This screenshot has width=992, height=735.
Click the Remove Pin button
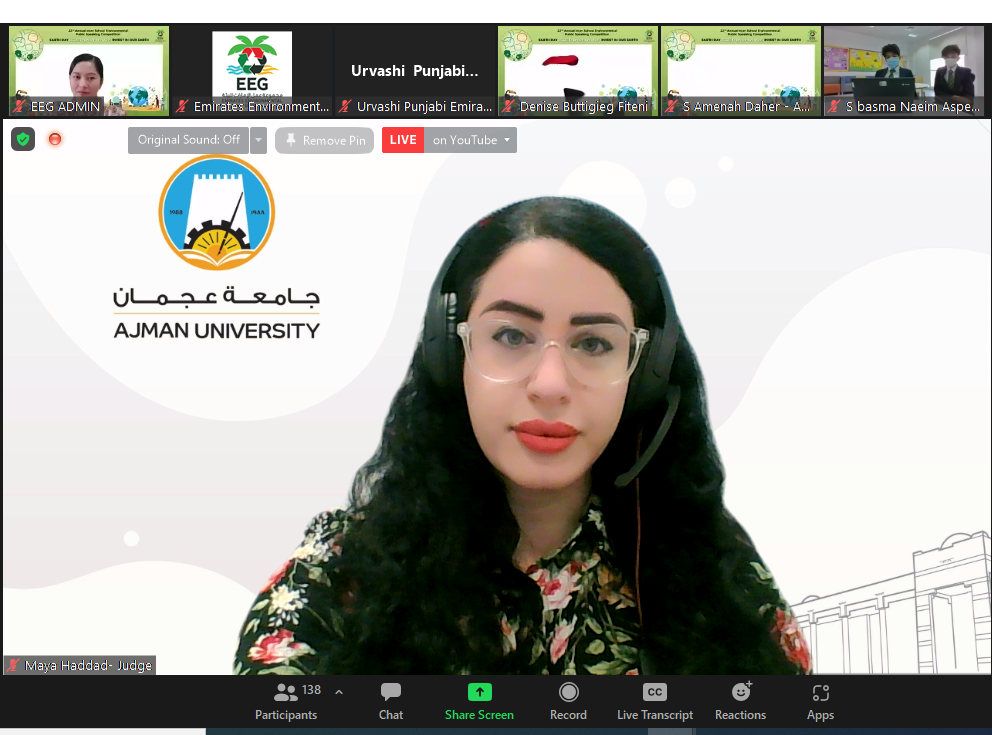click(x=324, y=140)
